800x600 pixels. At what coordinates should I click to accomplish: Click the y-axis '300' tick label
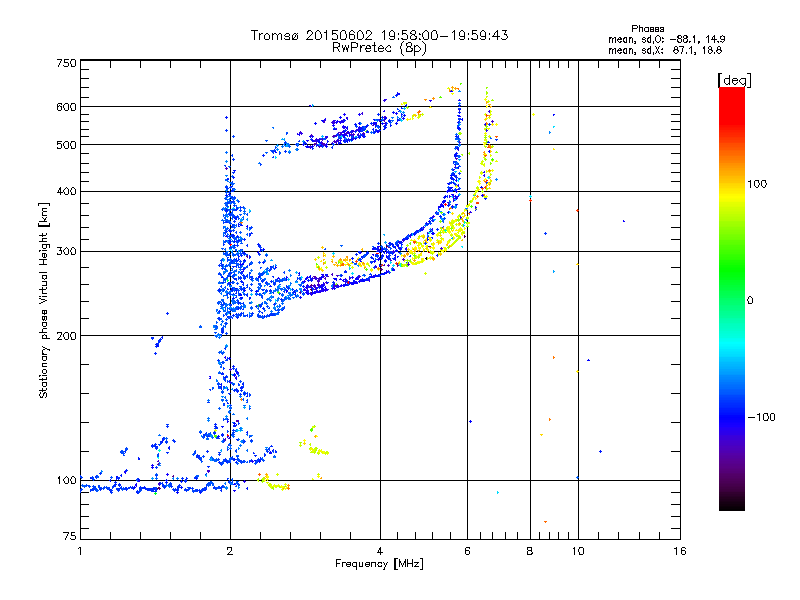[66, 251]
